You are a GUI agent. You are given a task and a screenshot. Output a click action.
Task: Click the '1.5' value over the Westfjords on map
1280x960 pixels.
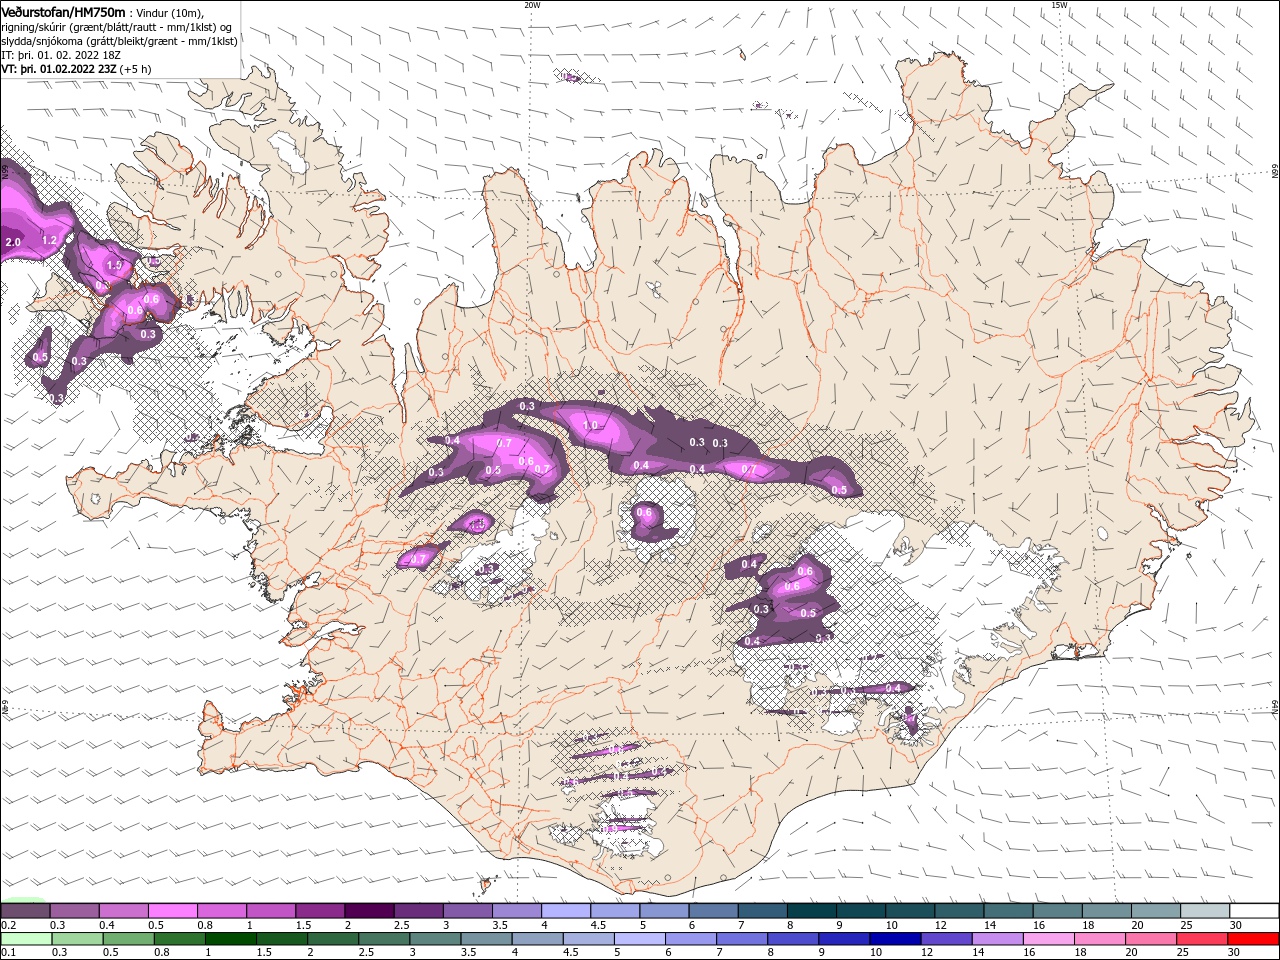[x=114, y=265]
